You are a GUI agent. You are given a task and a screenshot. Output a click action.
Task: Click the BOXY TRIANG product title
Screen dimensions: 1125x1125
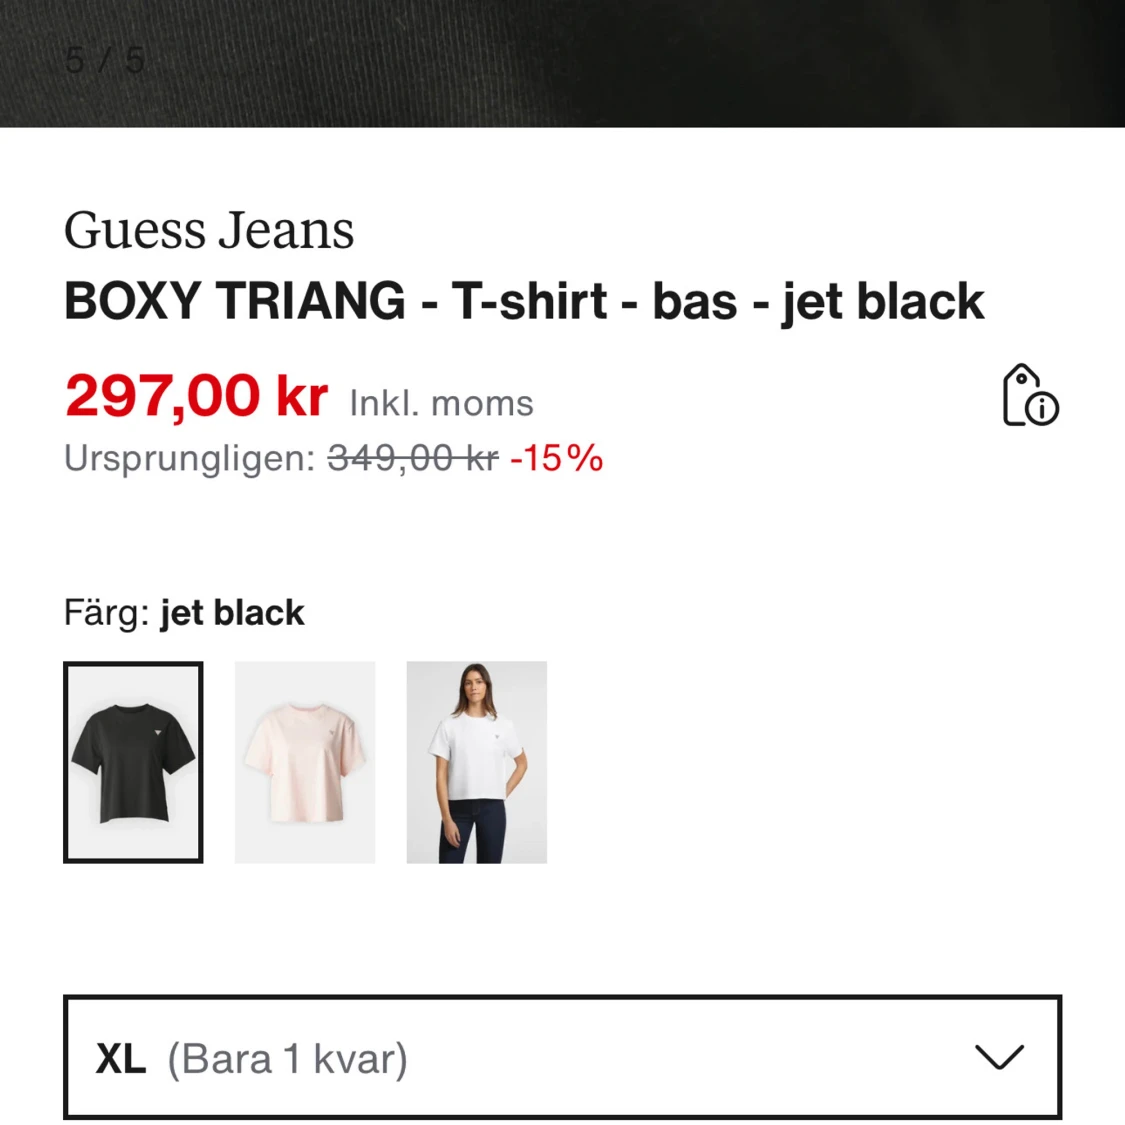(524, 301)
